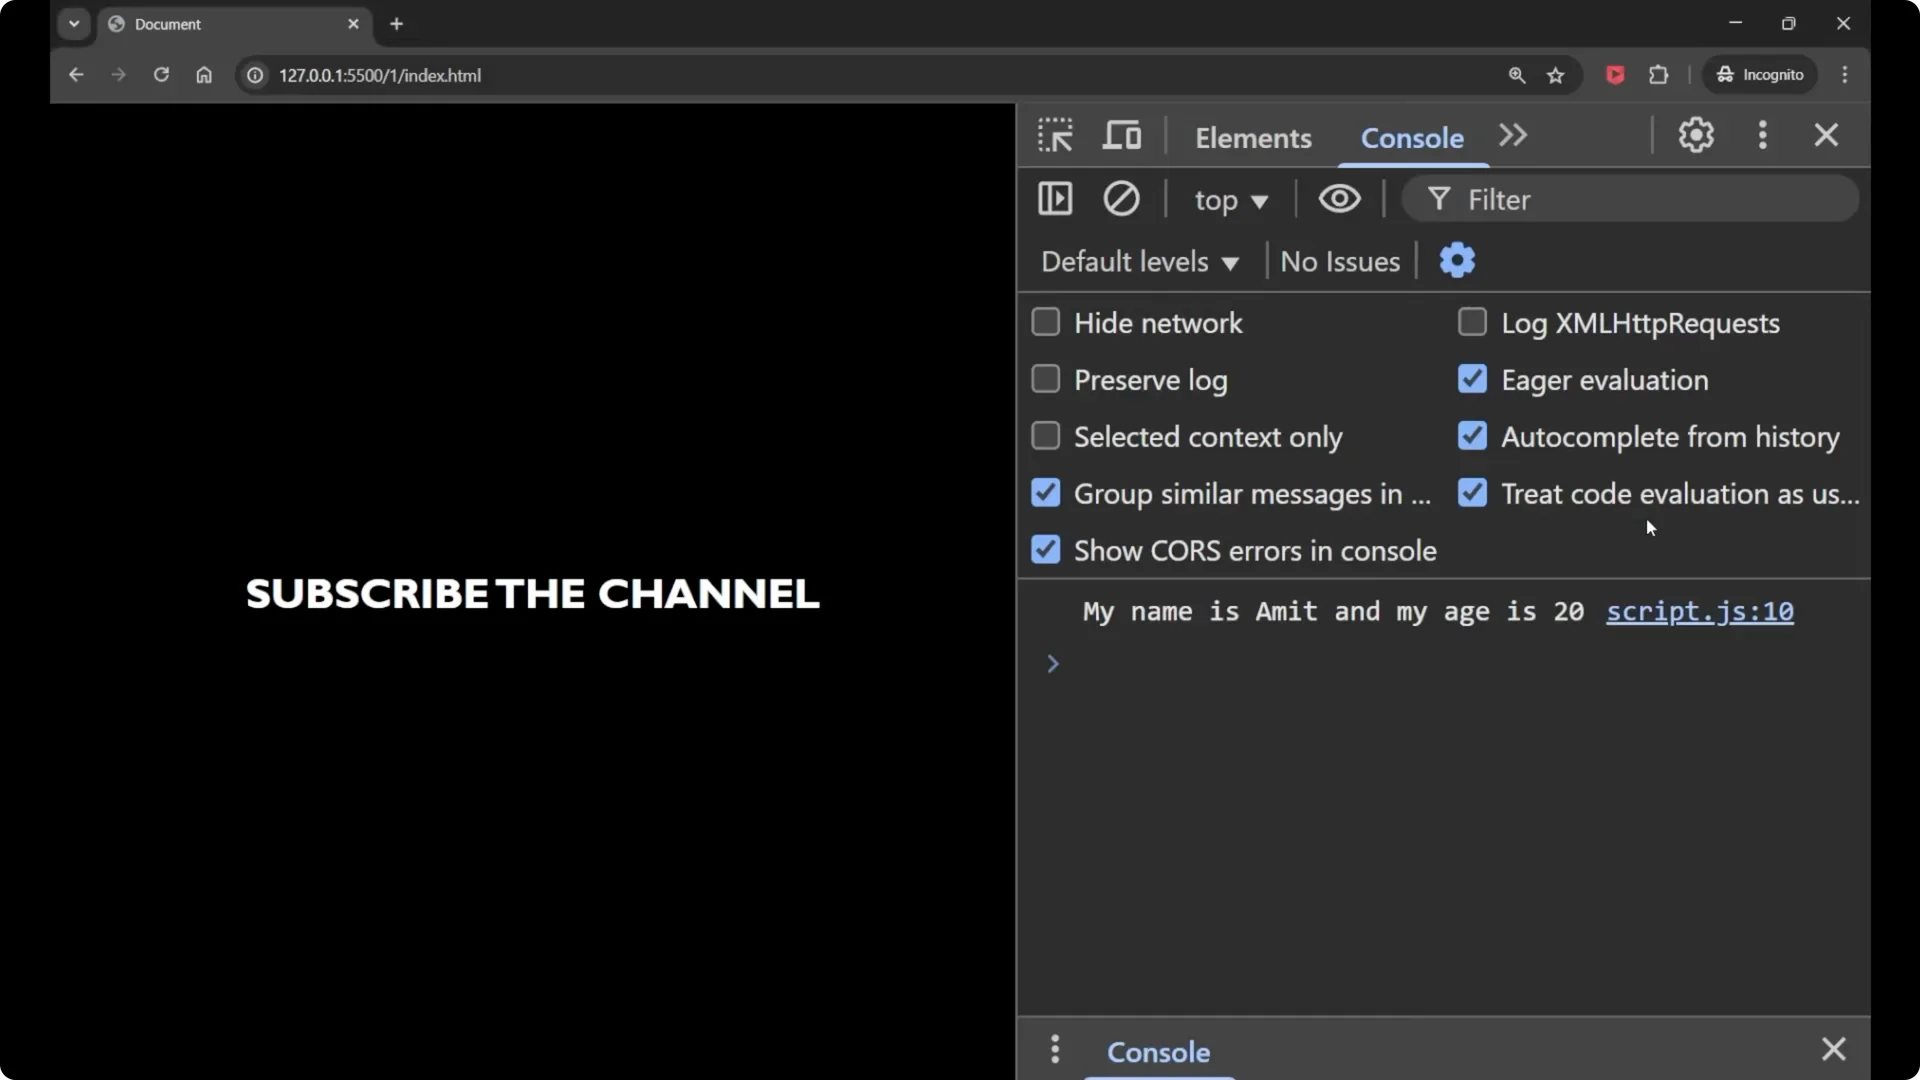The width and height of the screenshot is (1920, 1080).
Task: Show more DevTools tabs chevron
Action: point(1513,135)
